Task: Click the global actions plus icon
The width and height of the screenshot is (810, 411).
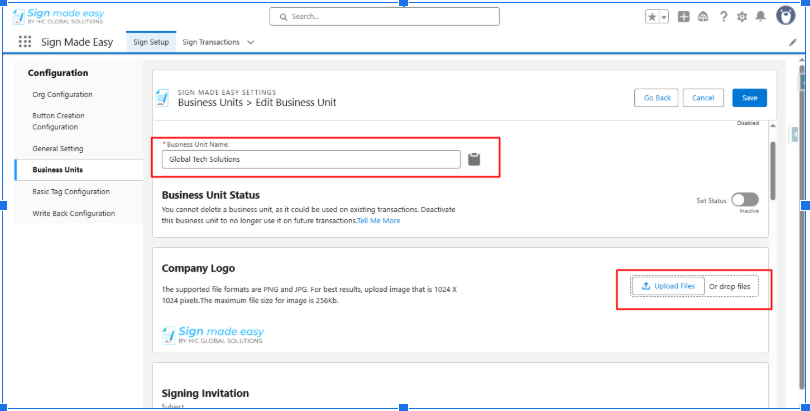Action: [683, 17]
